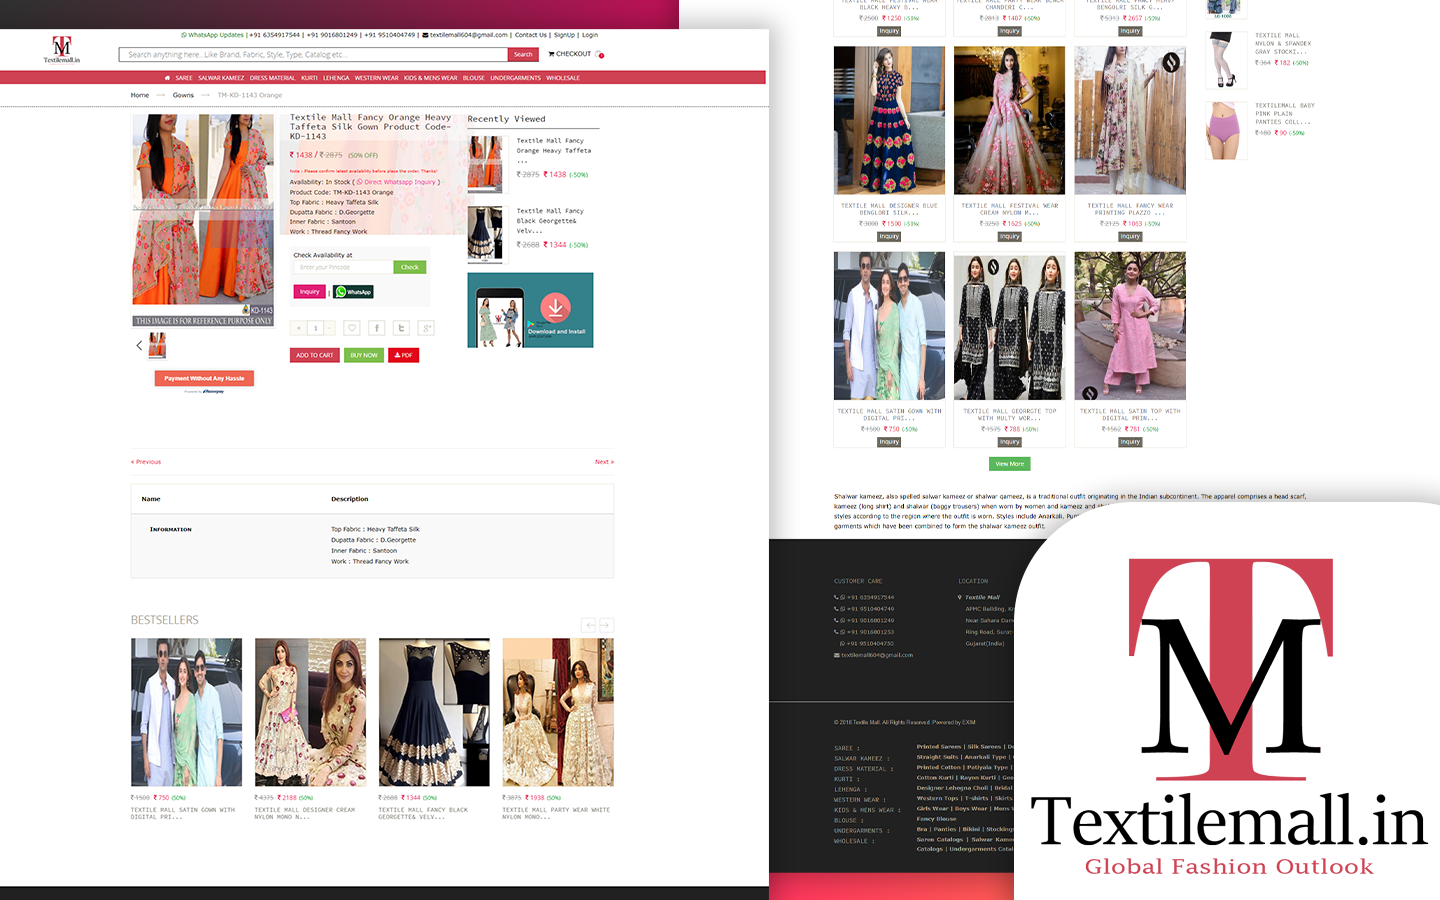Share the product on Twitter
The image size is (1440, 900).
[x=401, y=328]
